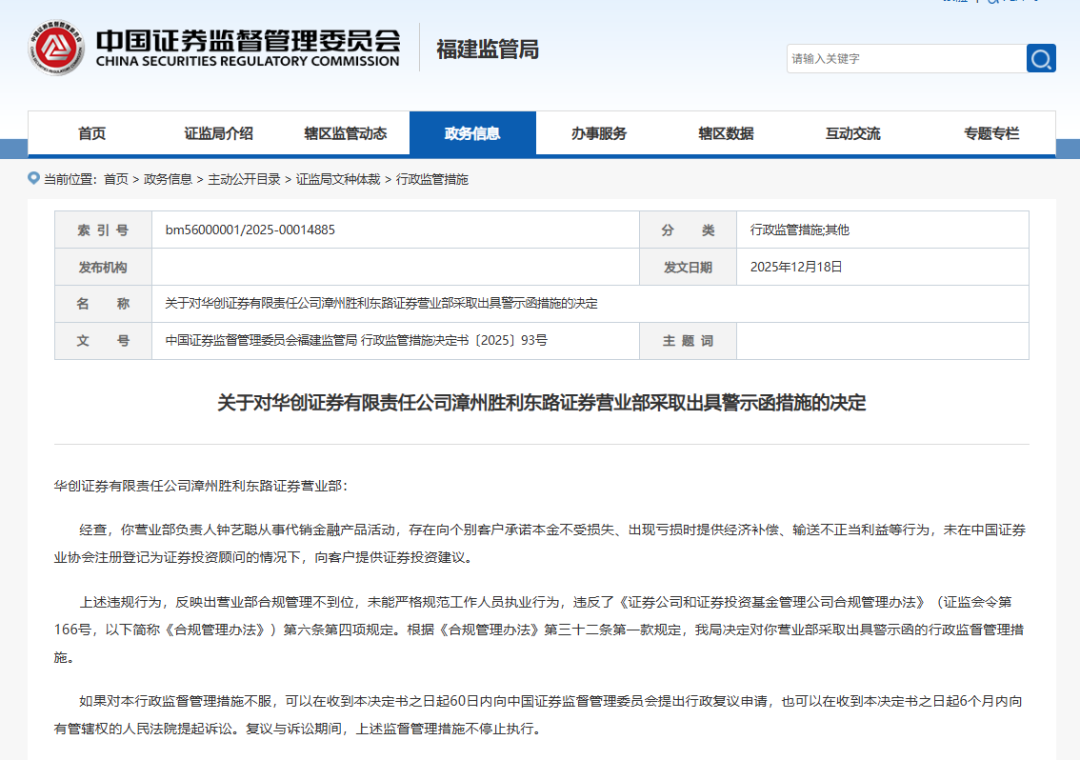Image resolution: width=1080 pixels, height=760 pixels.
Task: Open the 专题专栏 navigation item
Action: (990, 132)
